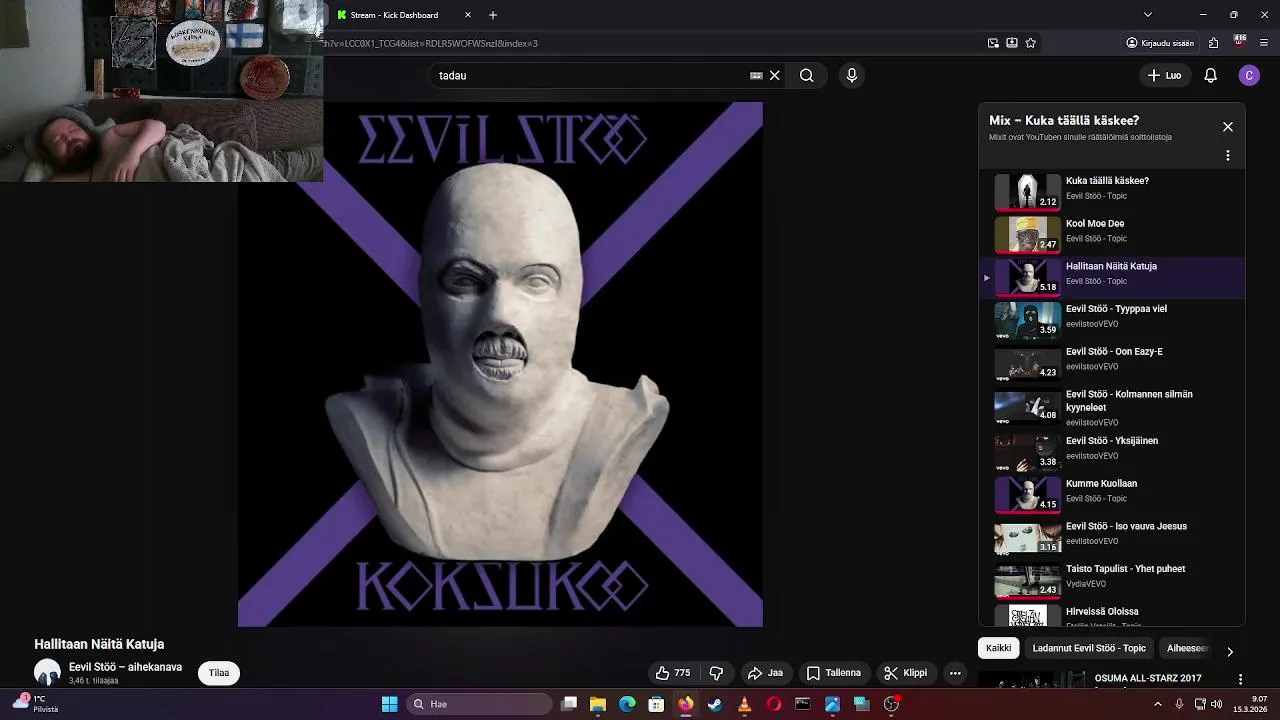1280x720 pixels.
Task: Sign in via Kirjaudu sisään
Action: (1160, 43)
